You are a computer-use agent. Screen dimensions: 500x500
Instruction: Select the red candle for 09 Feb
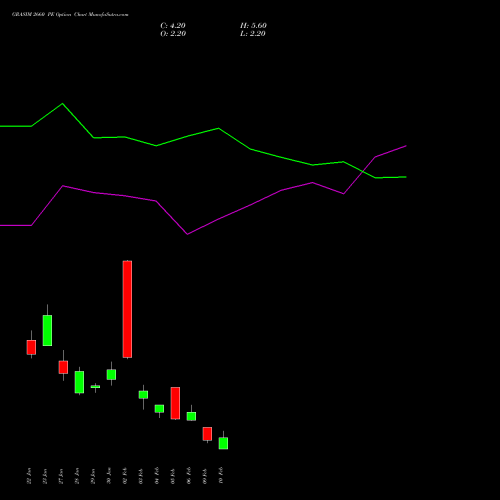click(x=207, y=434)
